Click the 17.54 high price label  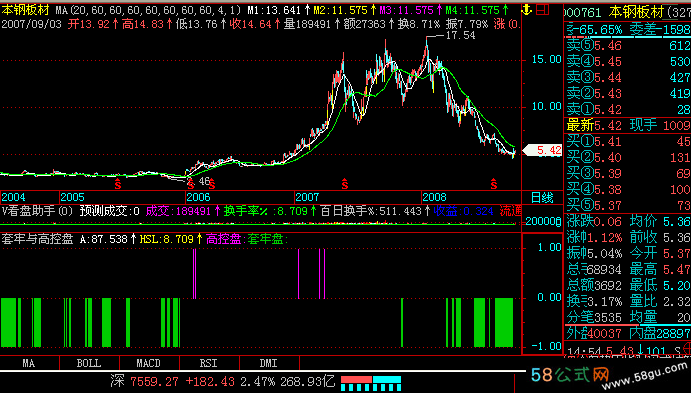click(461, 35)
